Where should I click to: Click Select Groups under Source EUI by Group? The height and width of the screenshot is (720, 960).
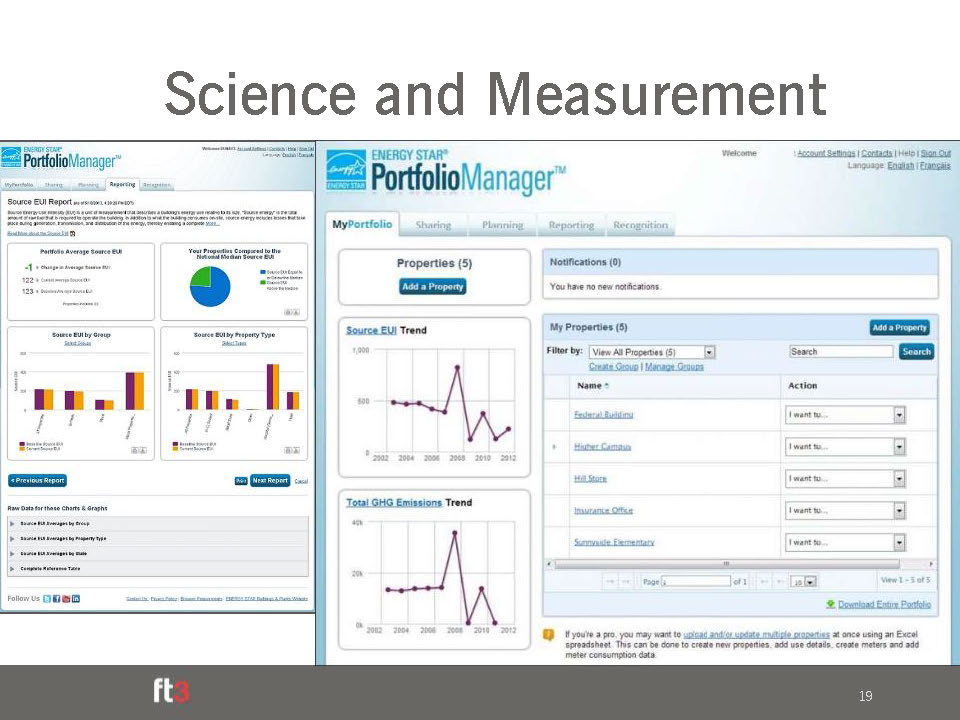coord(78,343)
